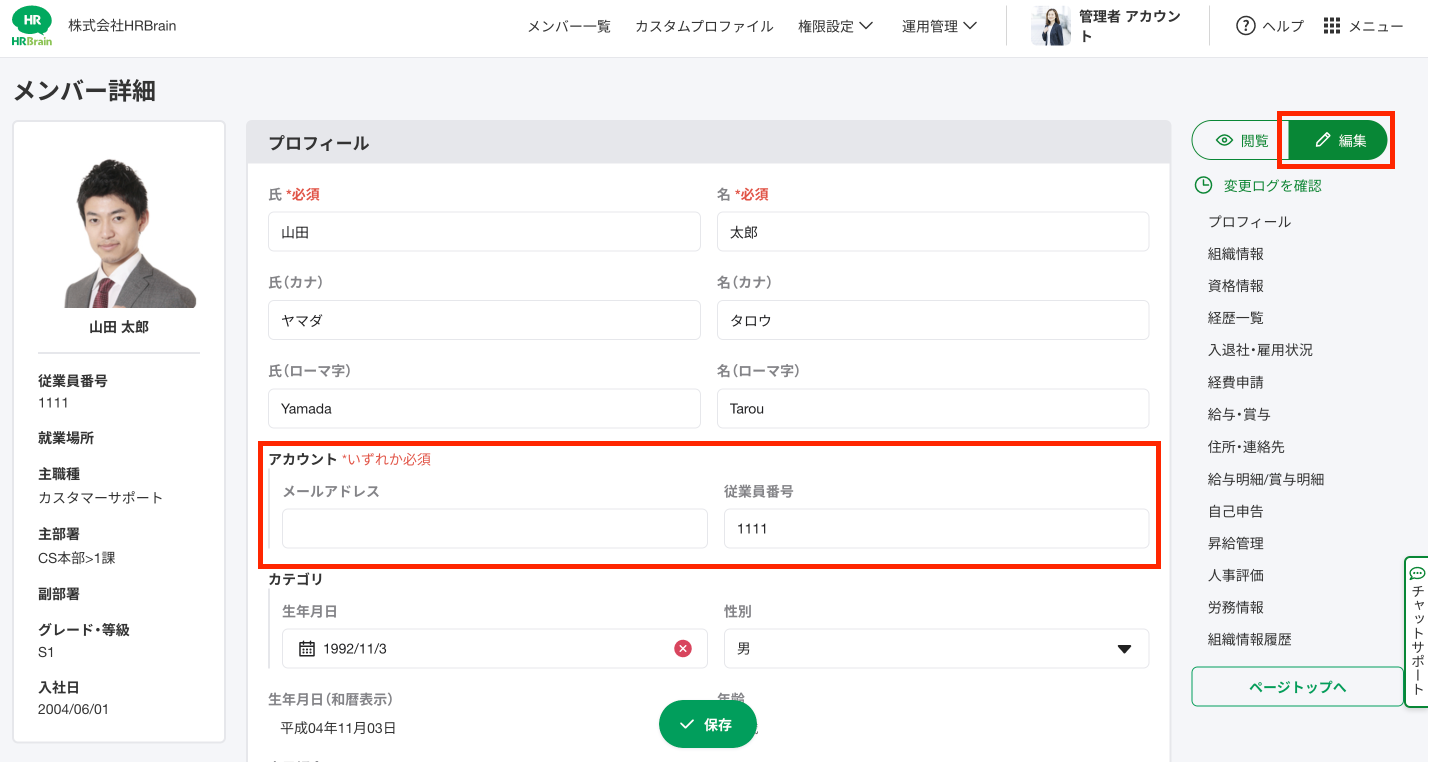
Task: Clear birth date with red X icon
Action: pos(683,649)
